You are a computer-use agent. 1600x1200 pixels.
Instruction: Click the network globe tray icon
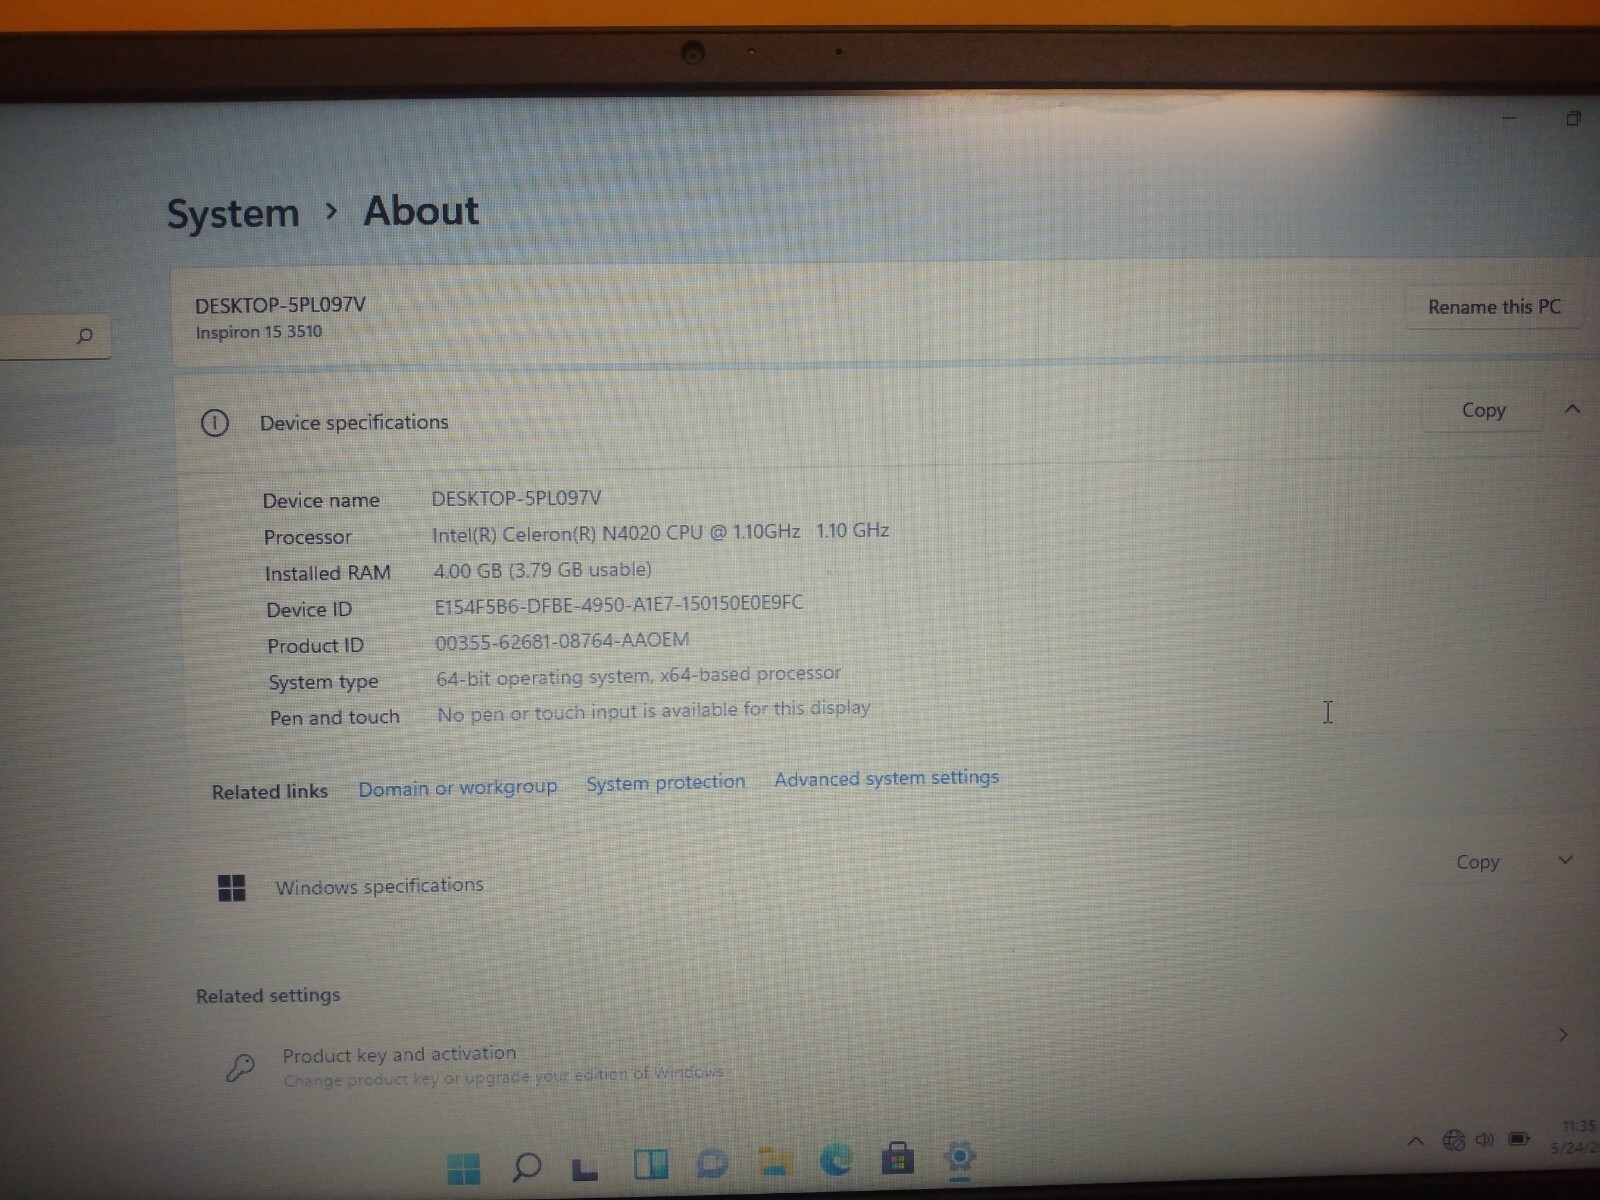pos(1454,1140)
